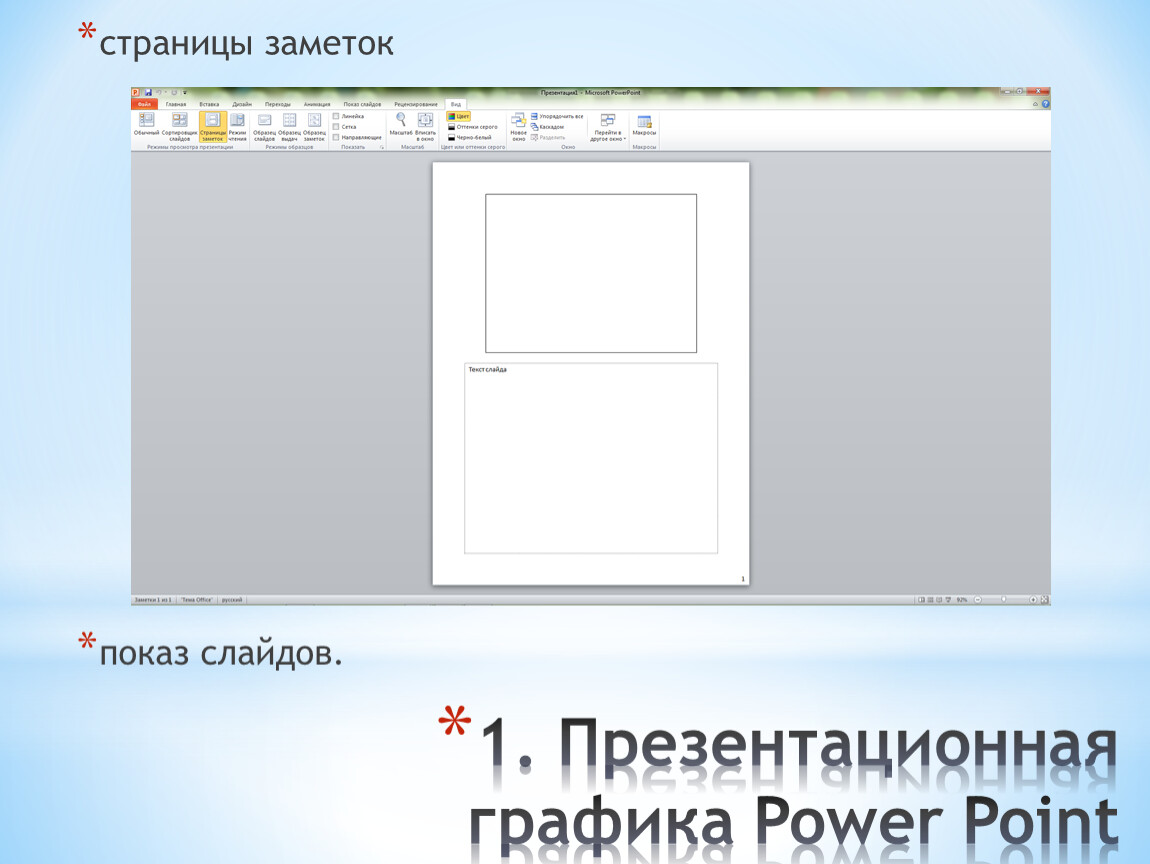Open the Help question mark icon
The image size is (1150, 864).
click(x=1046, y=104)
